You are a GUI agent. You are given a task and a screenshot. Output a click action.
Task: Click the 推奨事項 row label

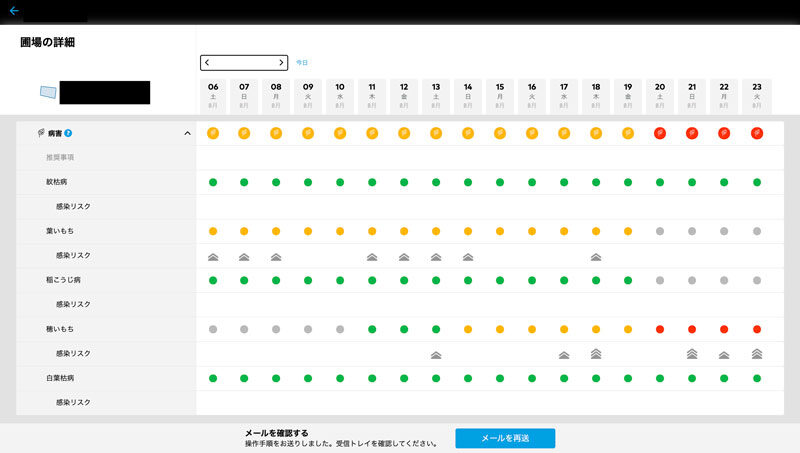click(x=60, y=157)
